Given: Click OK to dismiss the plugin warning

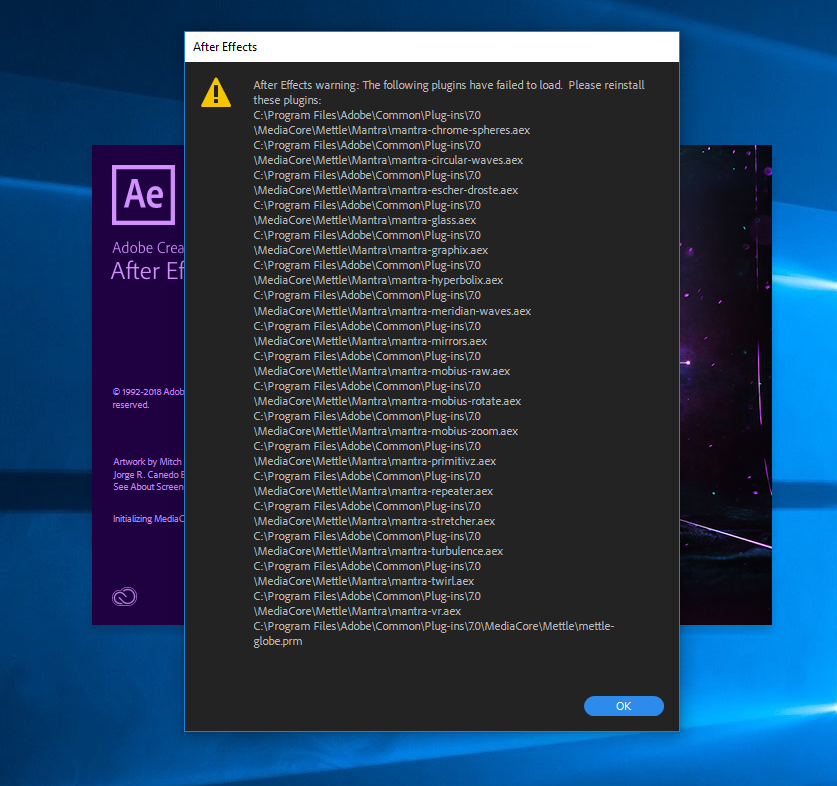Looking at the screenshot, I should (623, 706).
